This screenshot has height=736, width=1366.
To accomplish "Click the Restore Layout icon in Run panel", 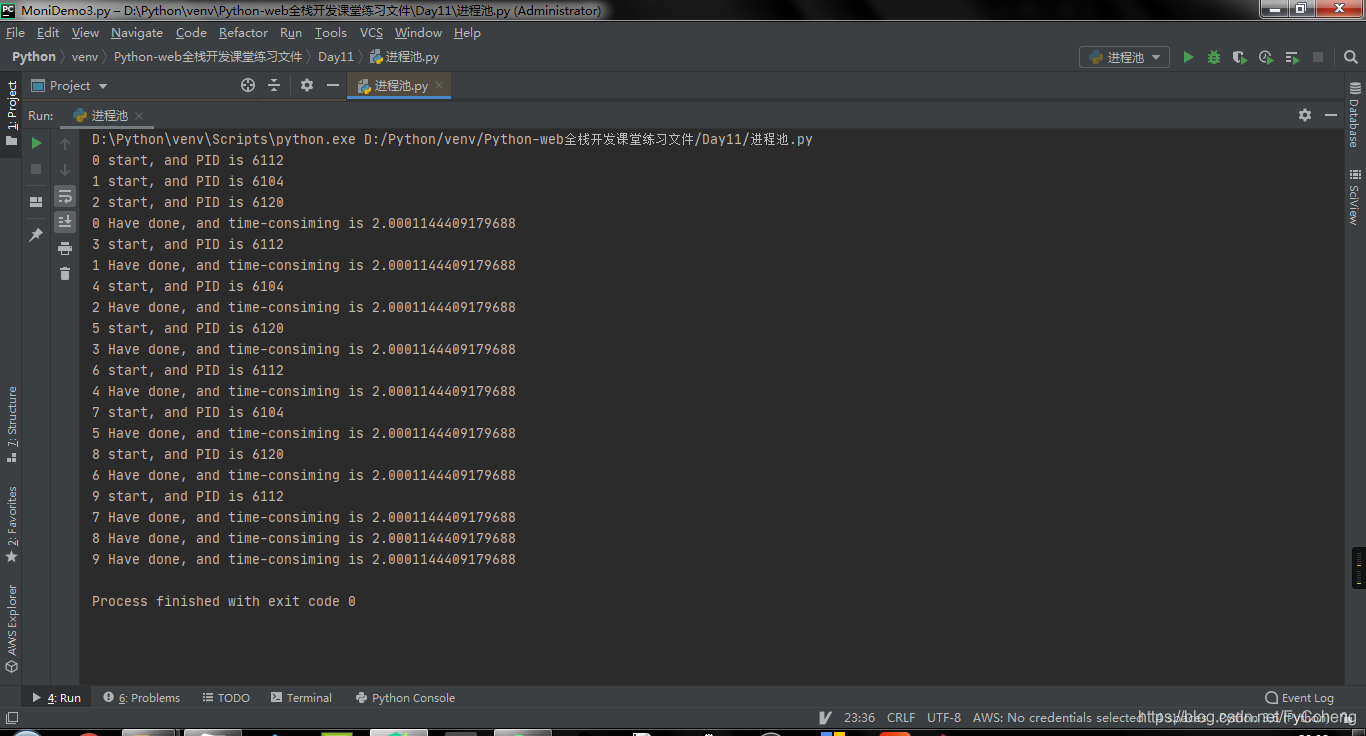I will coord(36,202).
